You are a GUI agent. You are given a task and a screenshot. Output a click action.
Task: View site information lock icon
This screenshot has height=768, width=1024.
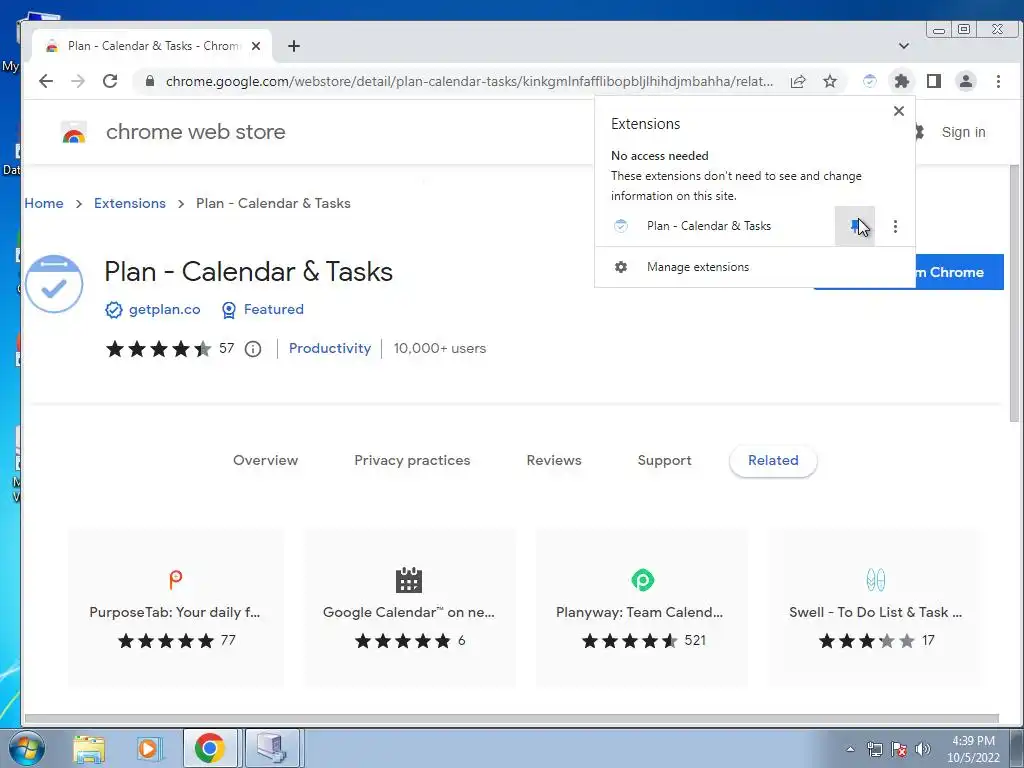point(150,81)
